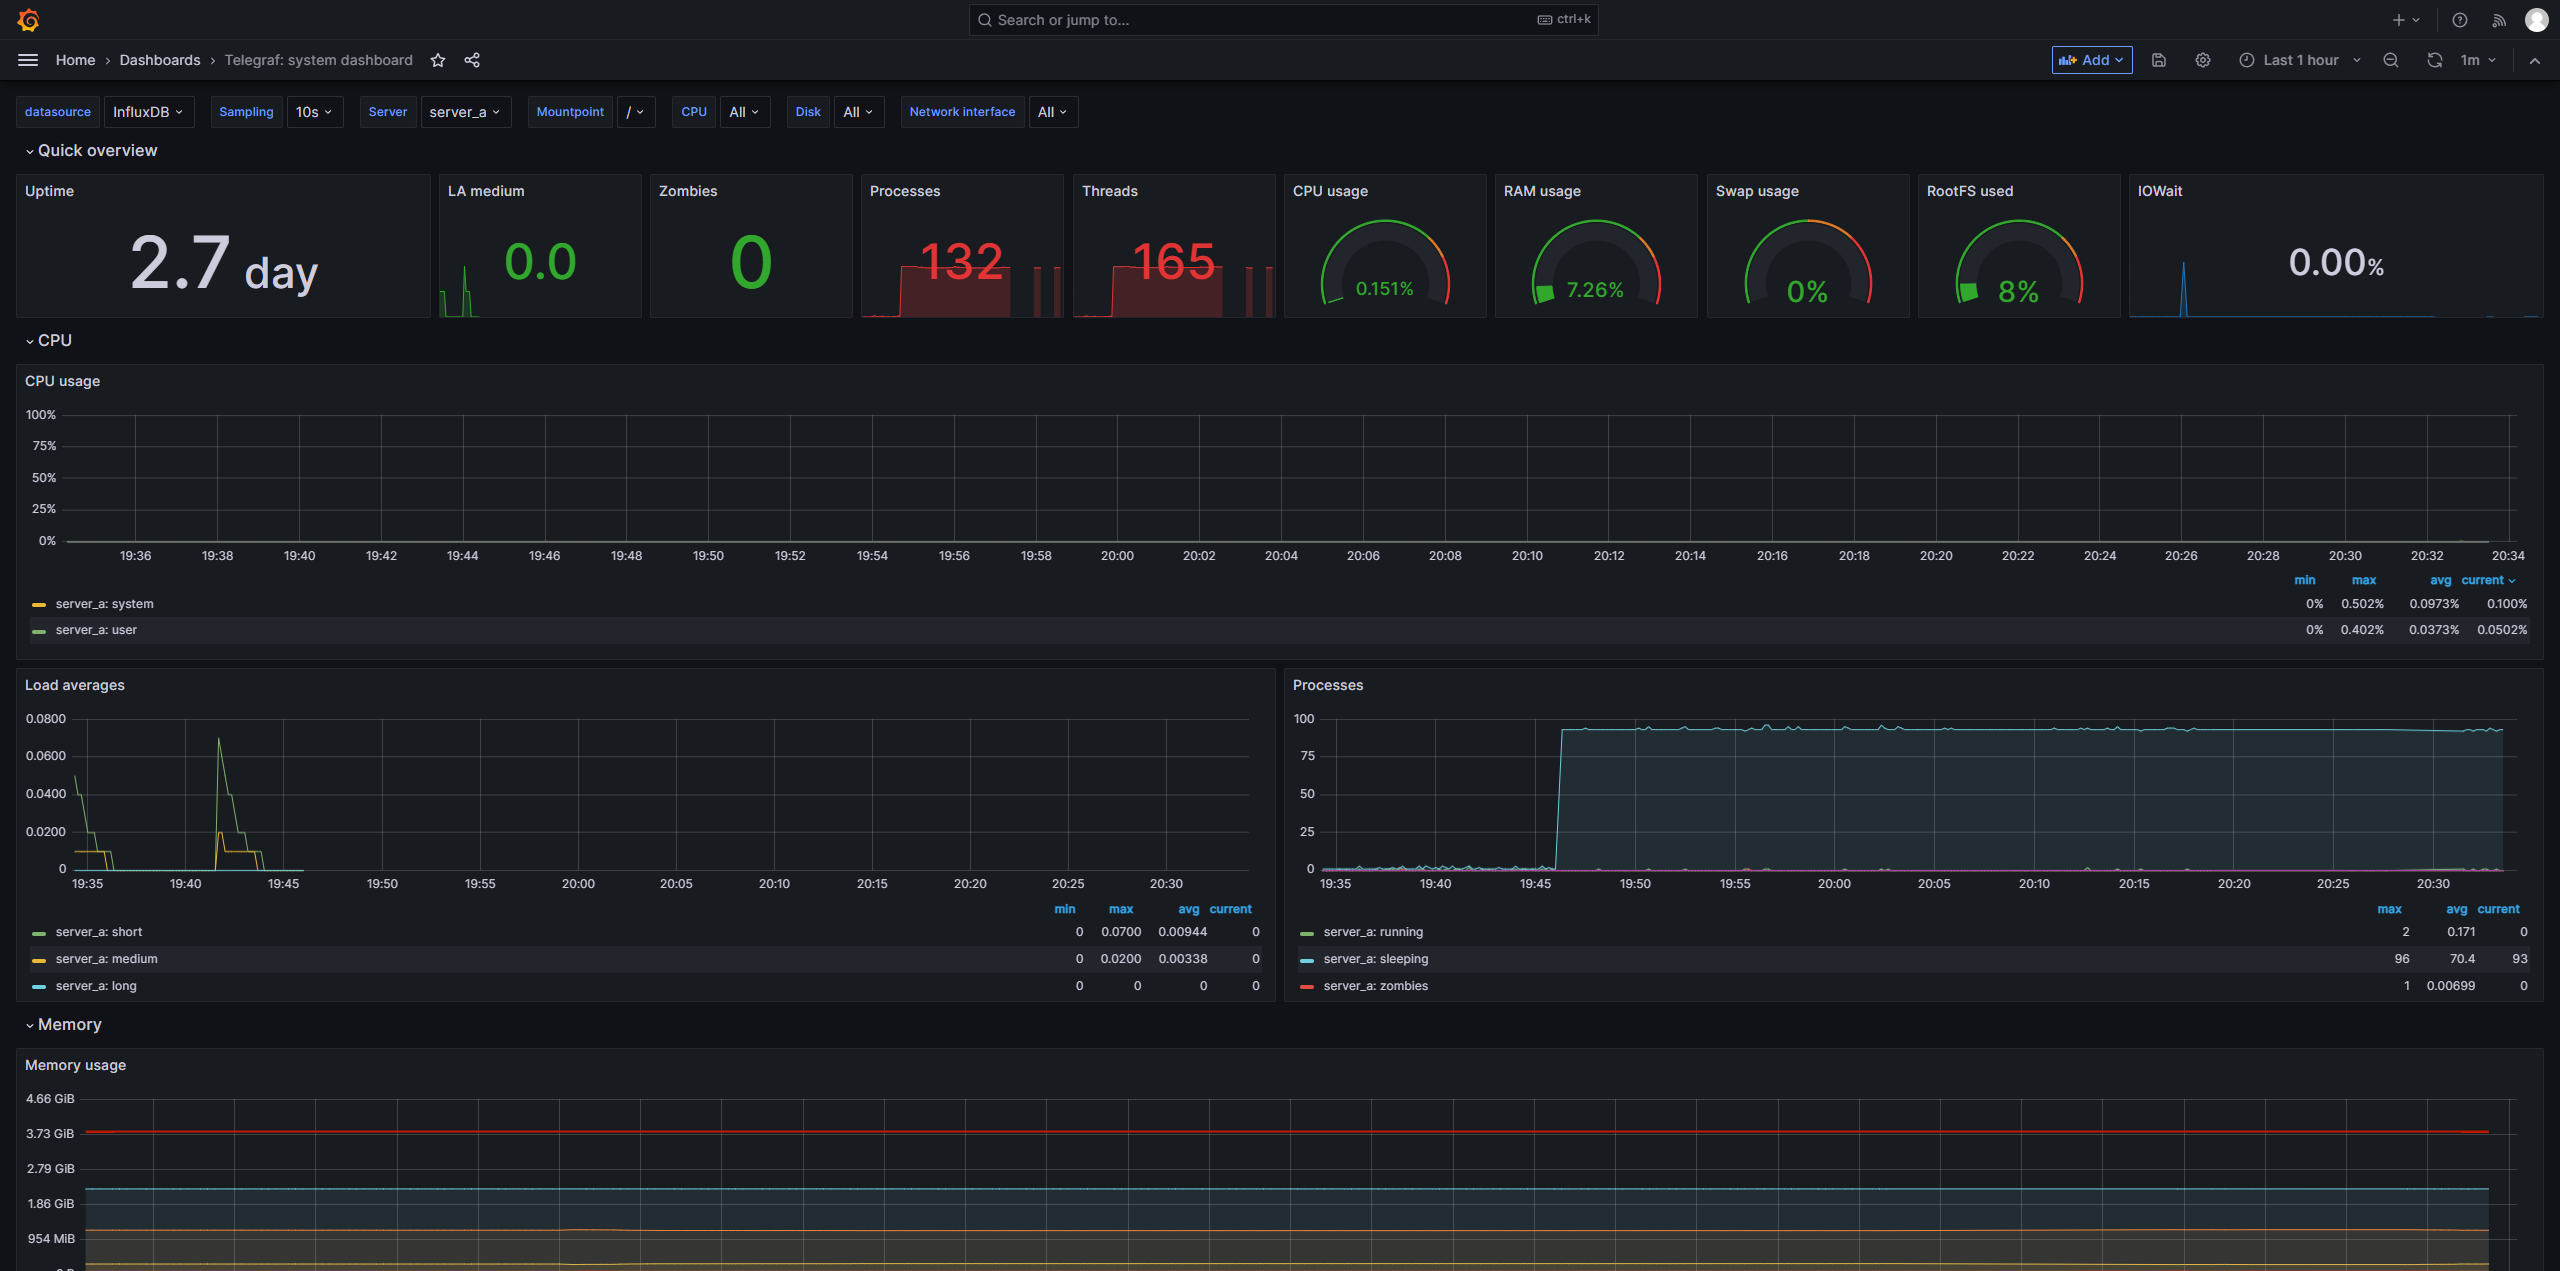The image size is (2560, 1271).
Task: Open the InfluxDB datasource dropdown
Action: click(x=148, y=112)
